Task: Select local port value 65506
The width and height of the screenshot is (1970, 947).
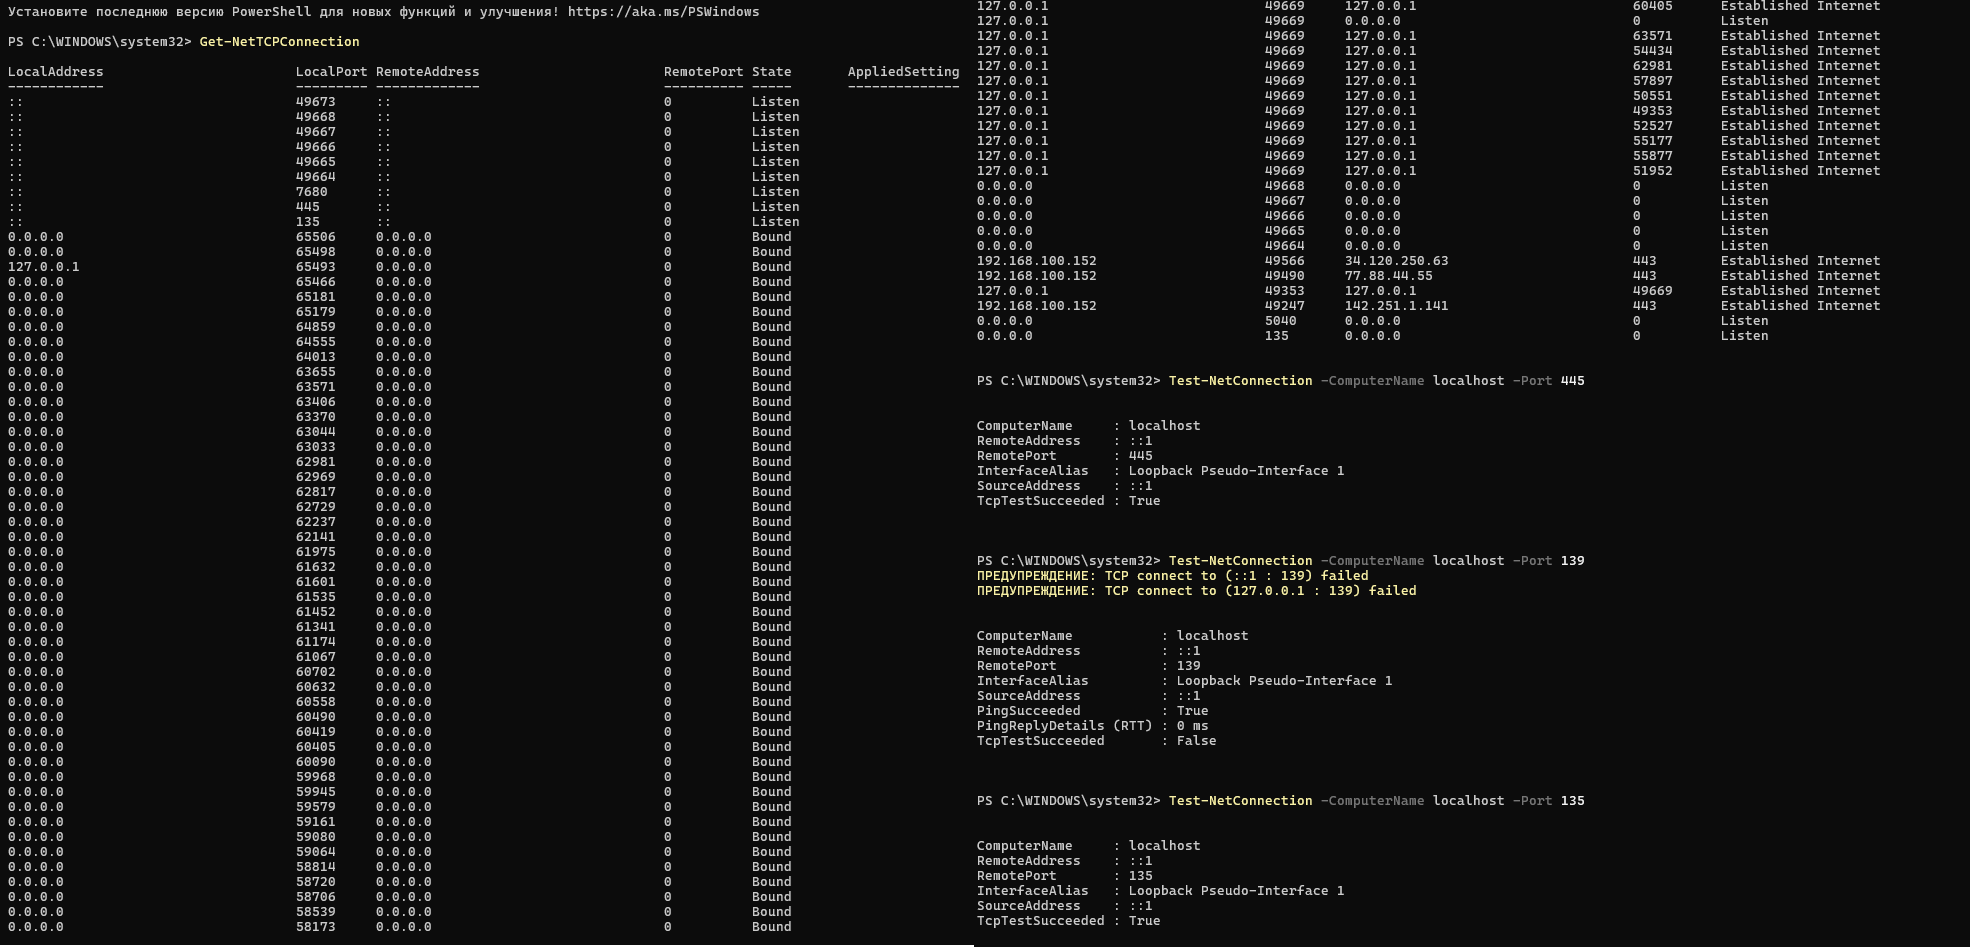Action: pyautogui.click(x=316, y=237)
